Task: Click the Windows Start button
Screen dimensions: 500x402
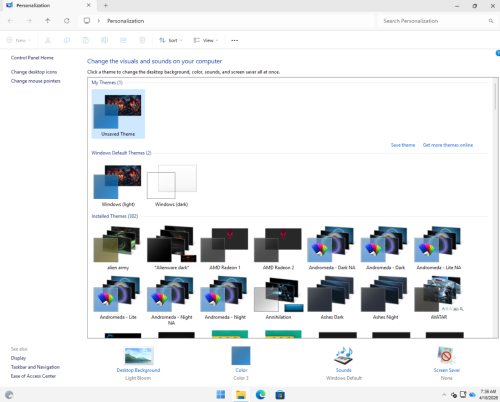Action: tap(221, 395)
